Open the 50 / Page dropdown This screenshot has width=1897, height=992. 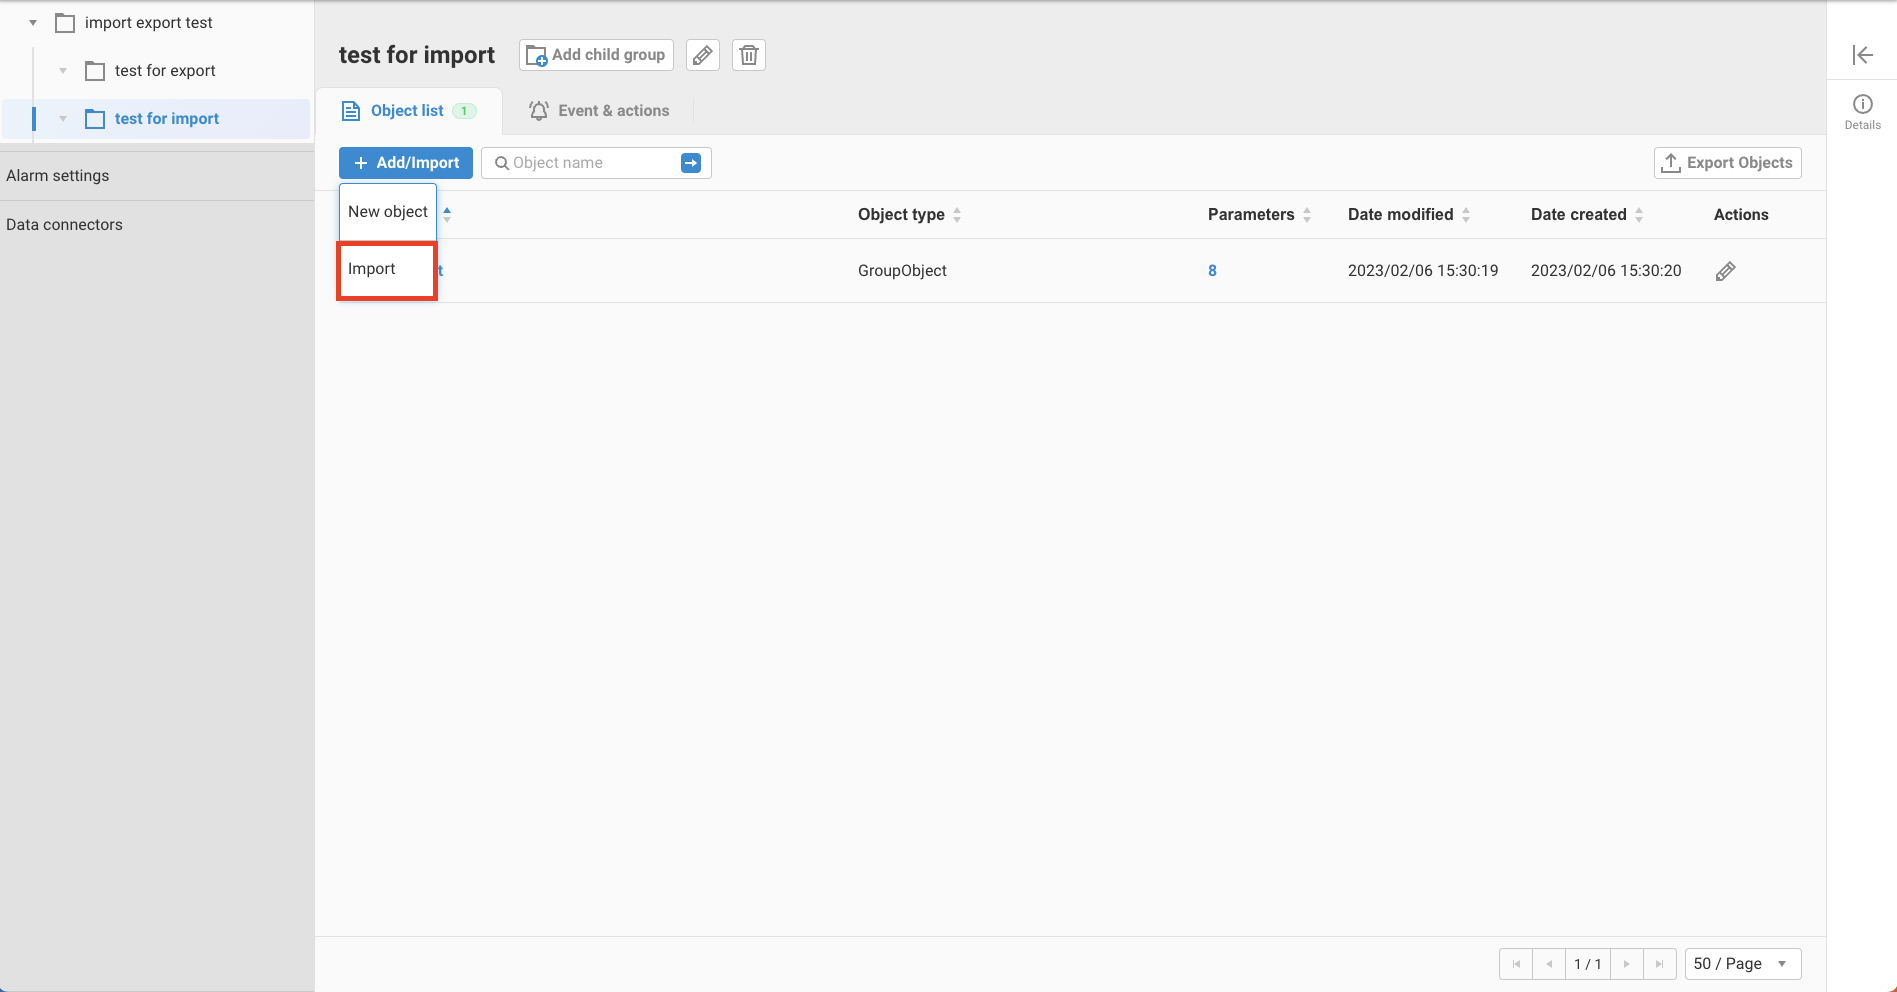(x=1742, y=964)
